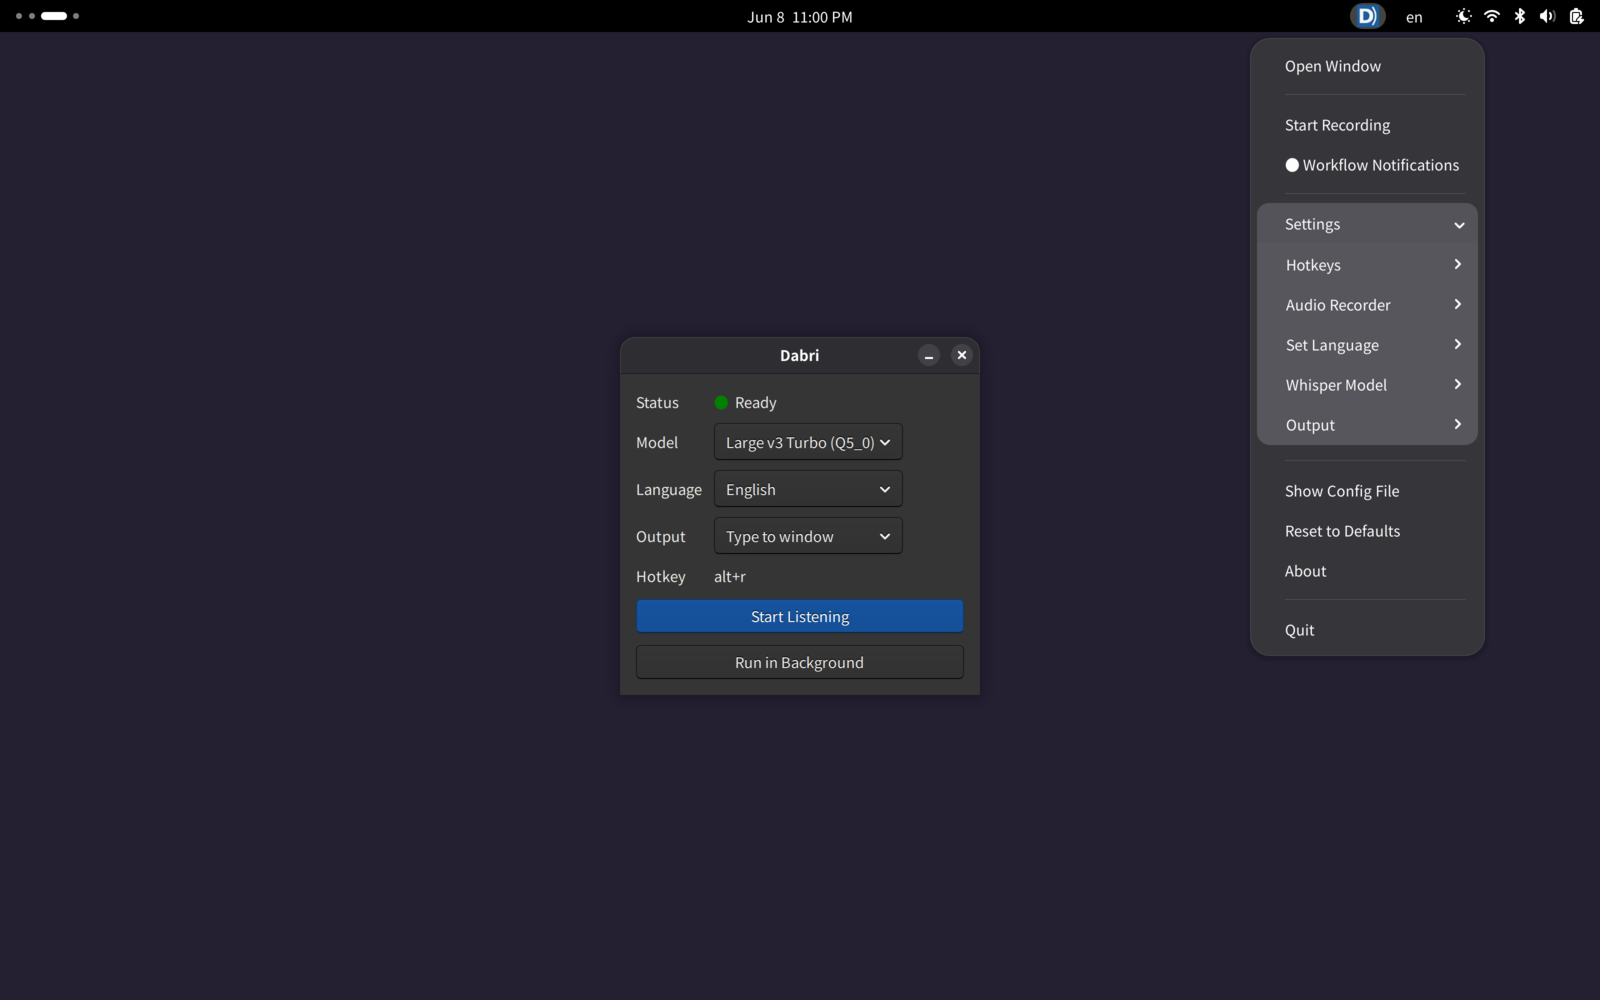The width and height of the screenshot is (1600, 1000).
Task: Minimize the Dabri window
Action: pos(929,356)
